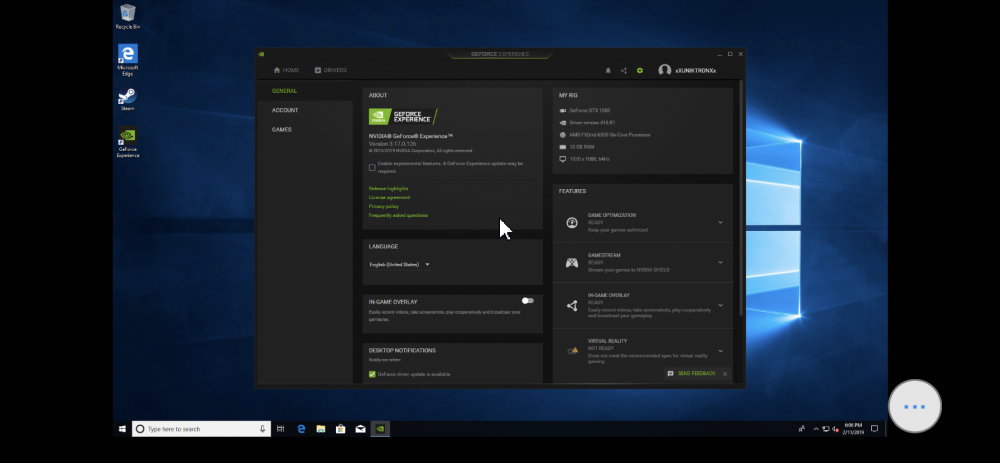
Task: Click the NVIDIA icon in the taskbar
Action: (379, 429)
